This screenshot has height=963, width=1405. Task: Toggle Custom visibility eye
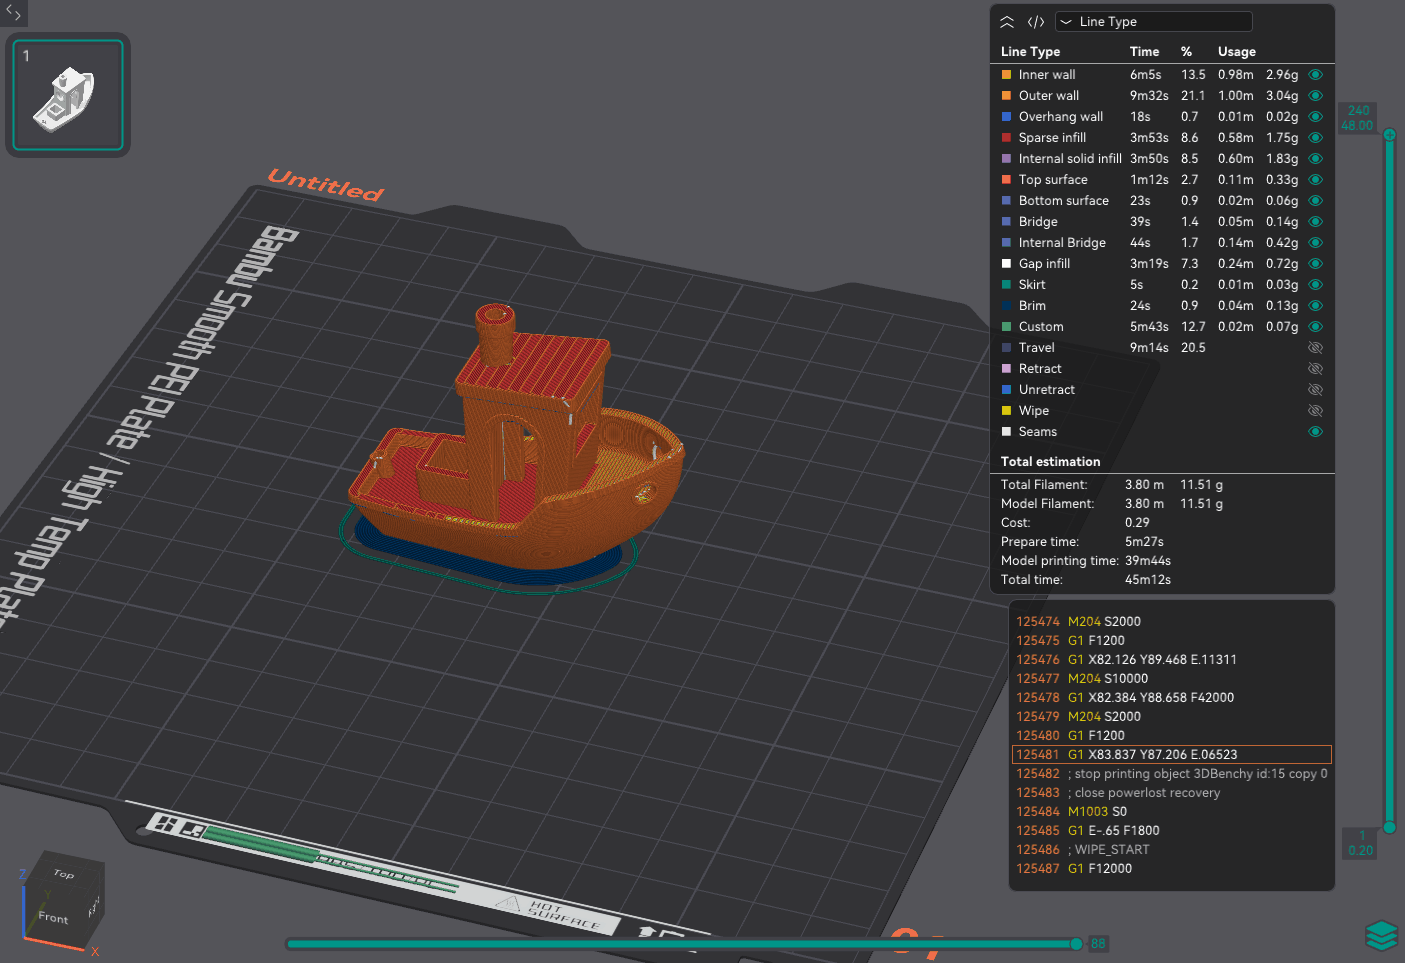[1316, 327]
